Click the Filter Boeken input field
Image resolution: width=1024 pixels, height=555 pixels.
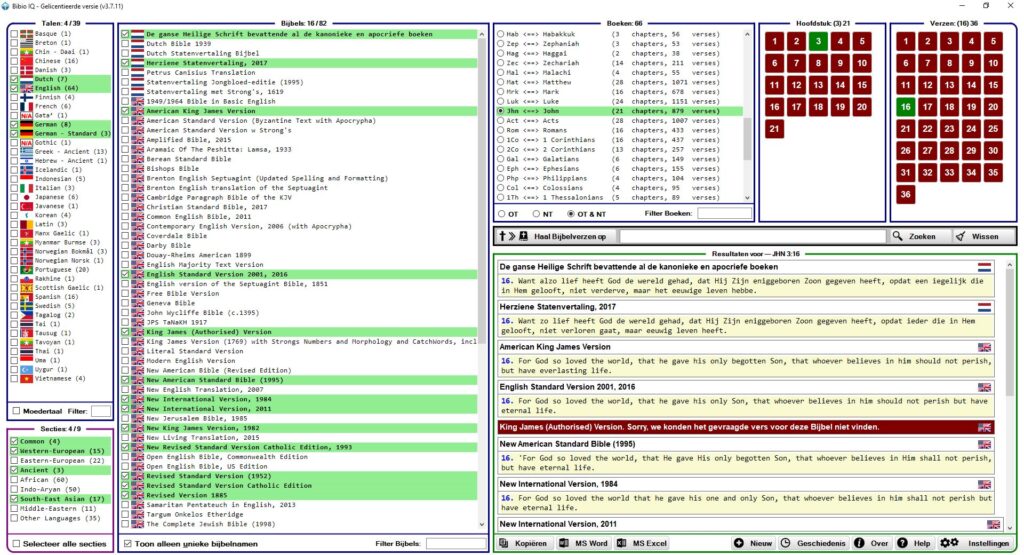(723, 214)
